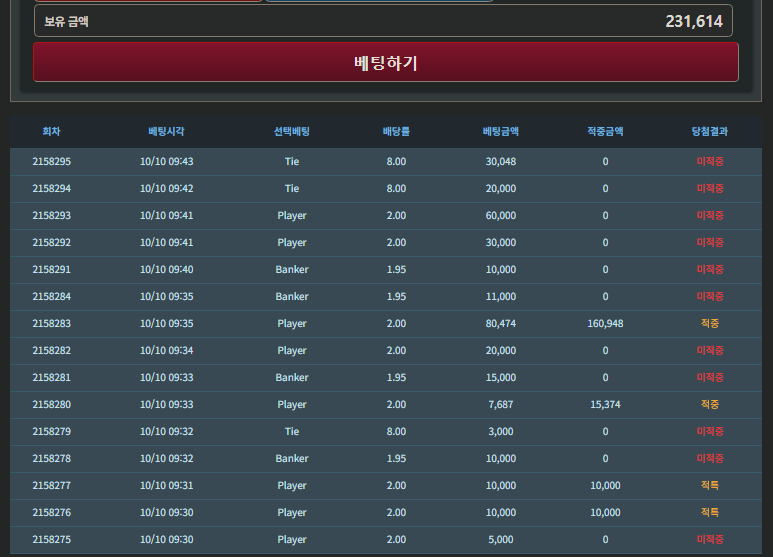Click the 적중금액 column header
Screen dimensions: 773x557
(x=605, y=131)
